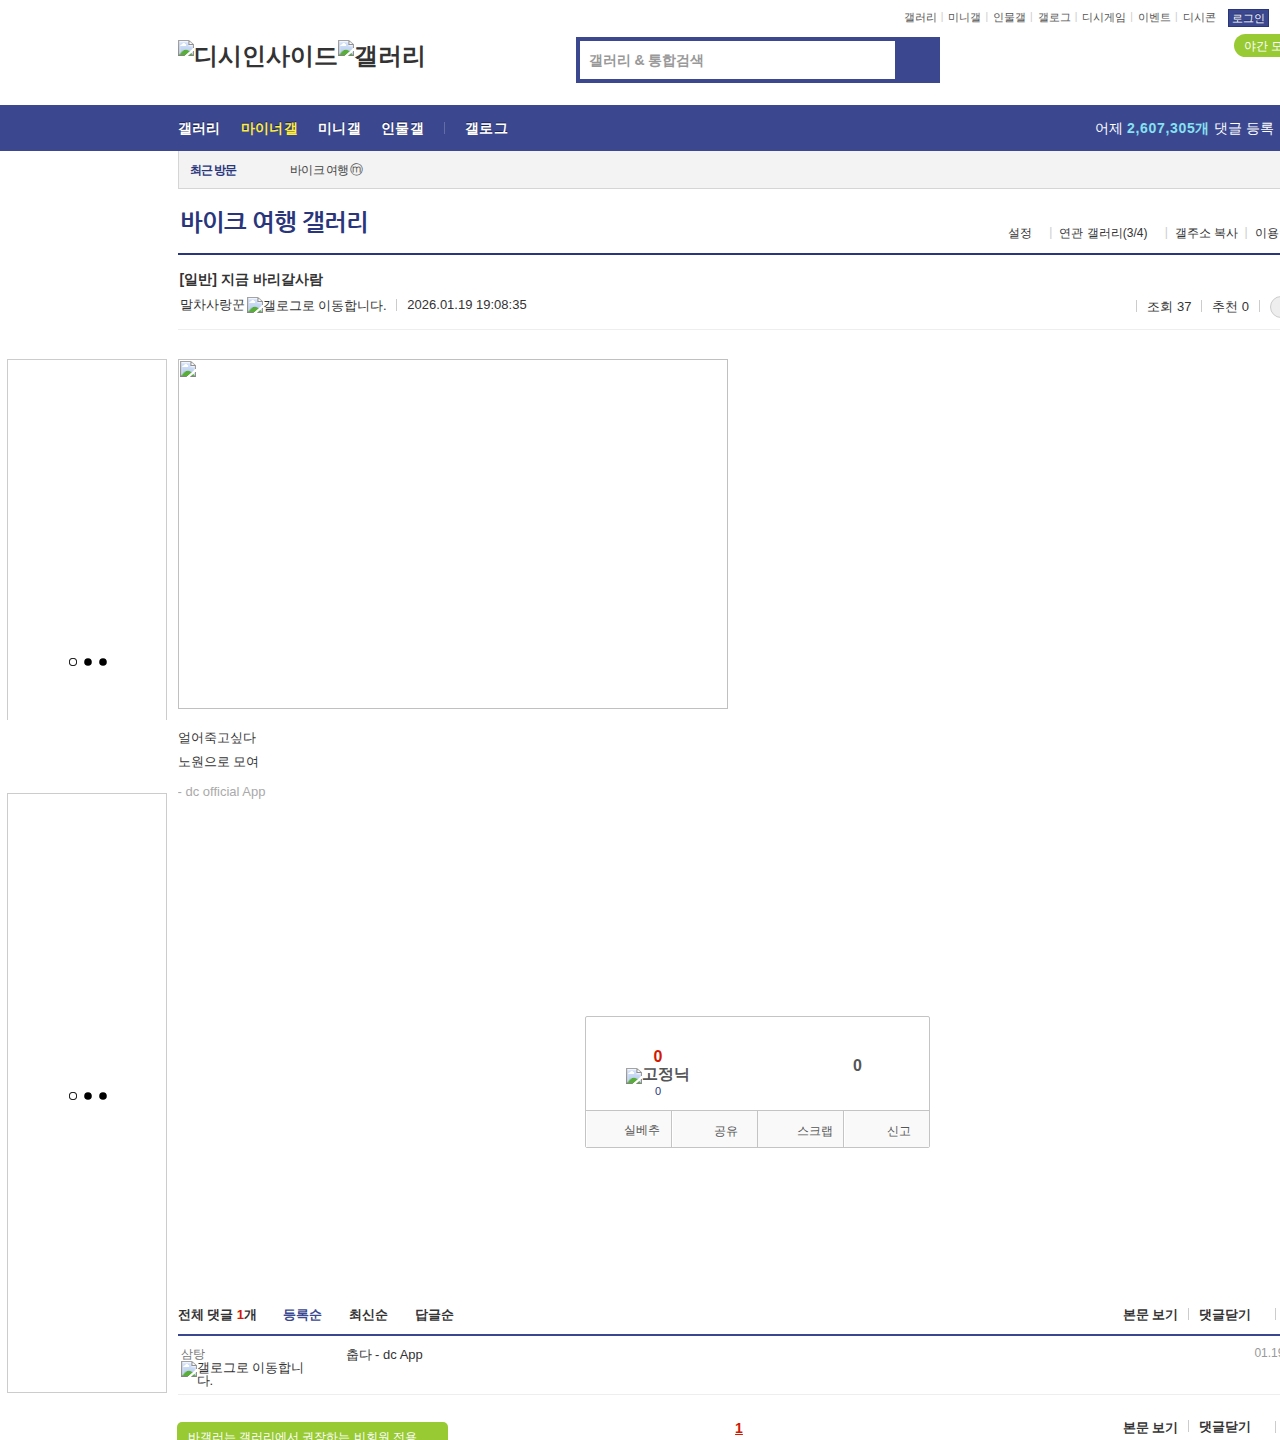Sort comments by 최신순
This screenshot has height=1440, width=1280.
coord(368,1315)
